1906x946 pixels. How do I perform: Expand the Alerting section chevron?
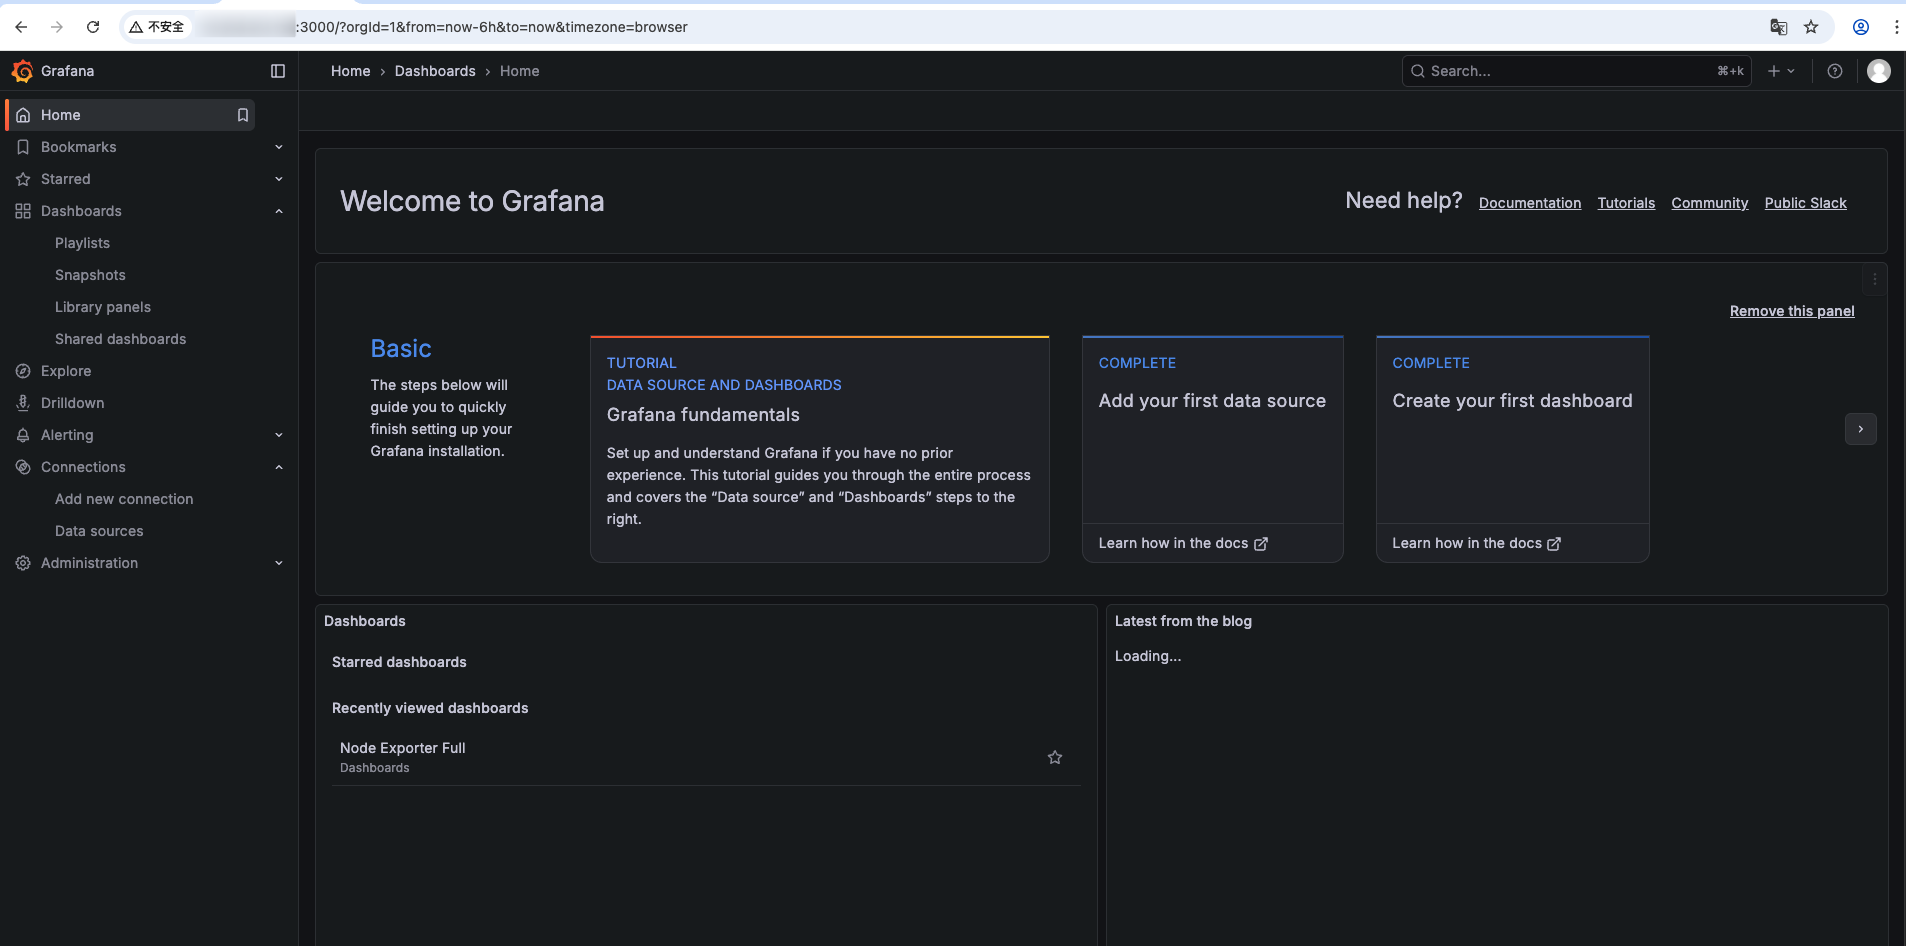[x=279, y=435]
